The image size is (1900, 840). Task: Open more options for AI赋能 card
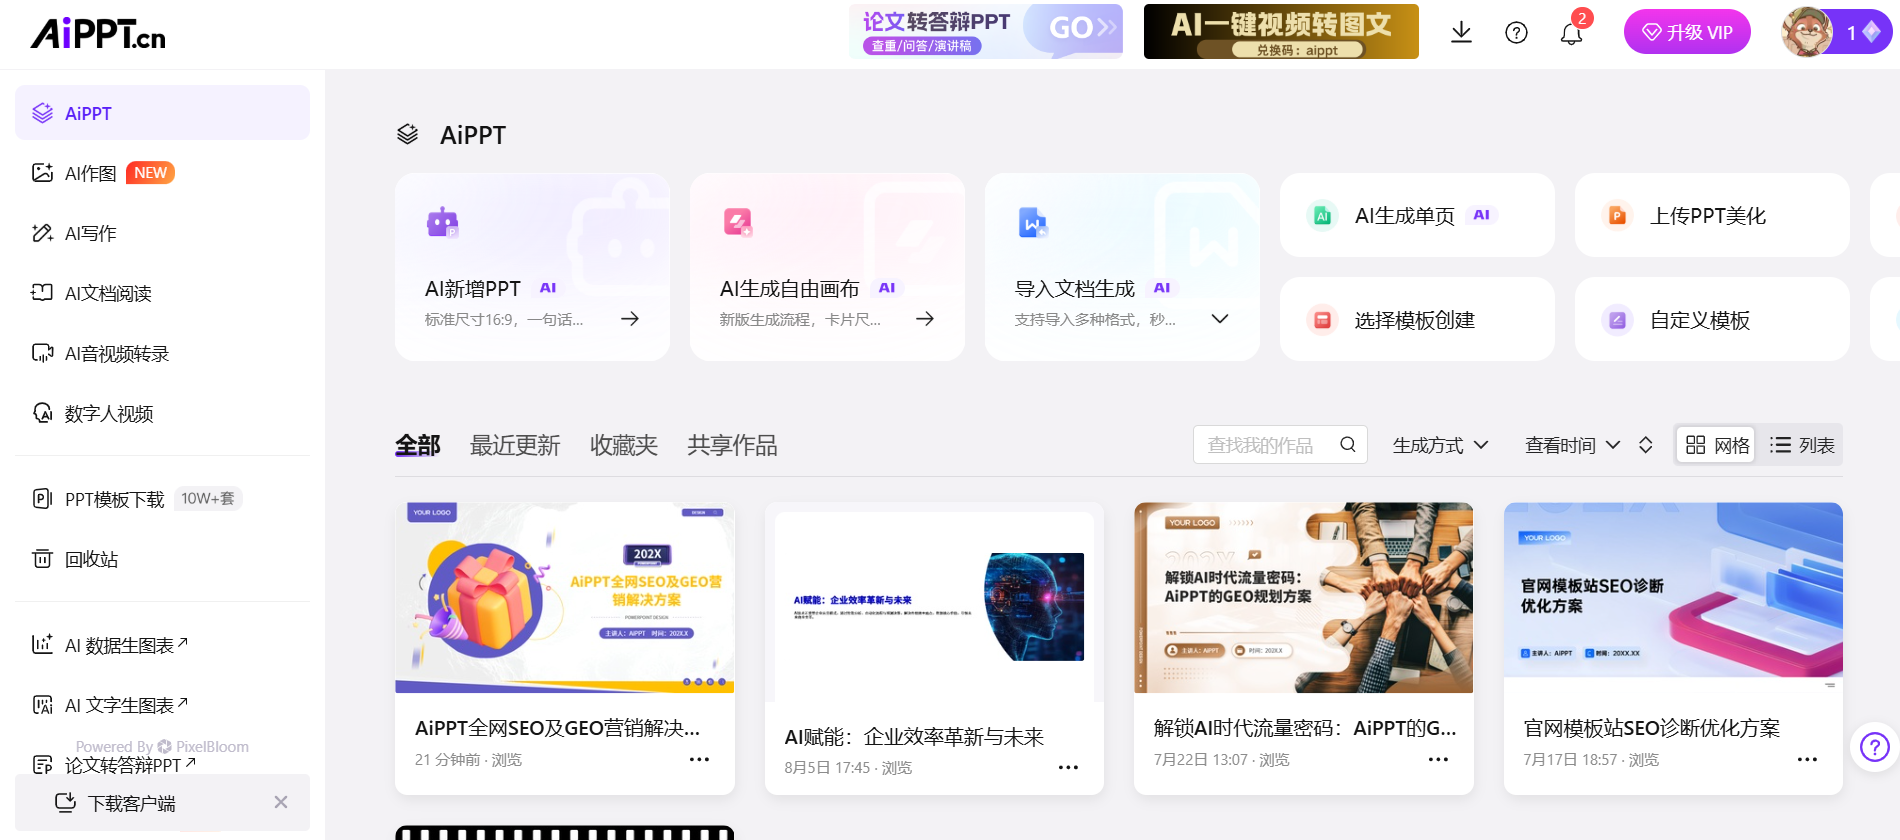(x=1068, y=768)
